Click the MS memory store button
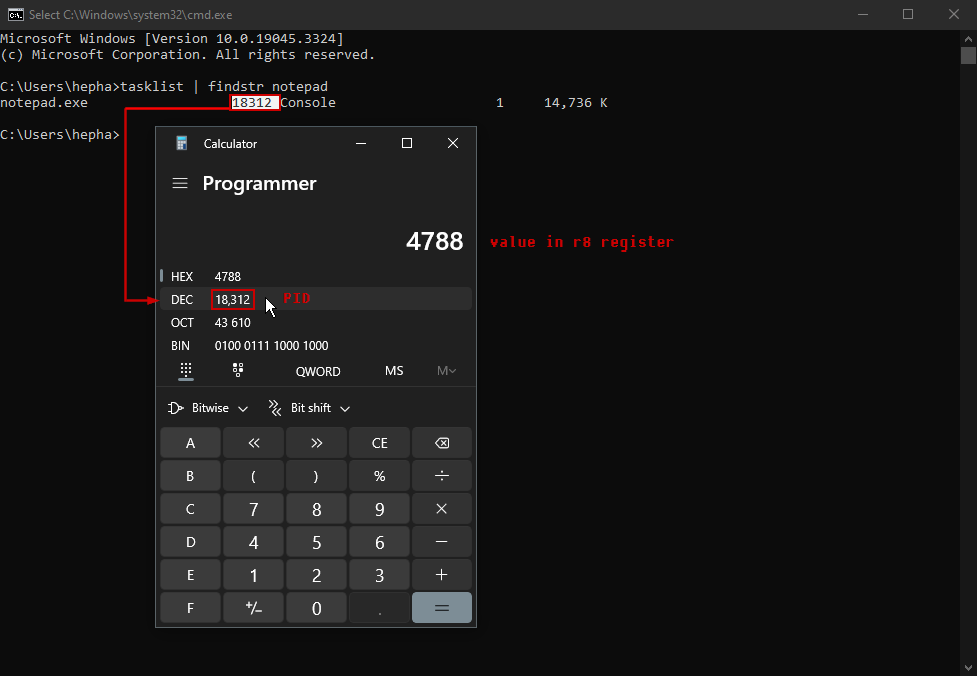The width and height of the screenshot is (977, 676). click(x=394, y=371)
